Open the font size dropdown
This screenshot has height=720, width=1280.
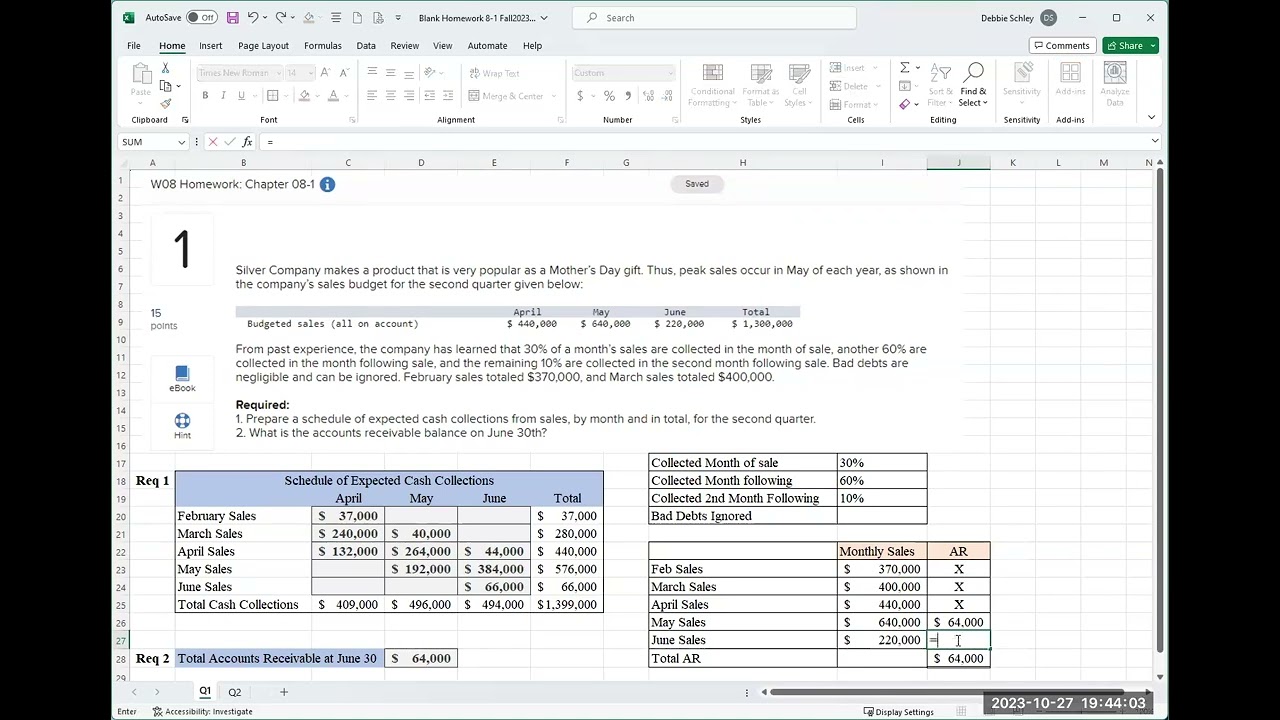pos(310,73)
